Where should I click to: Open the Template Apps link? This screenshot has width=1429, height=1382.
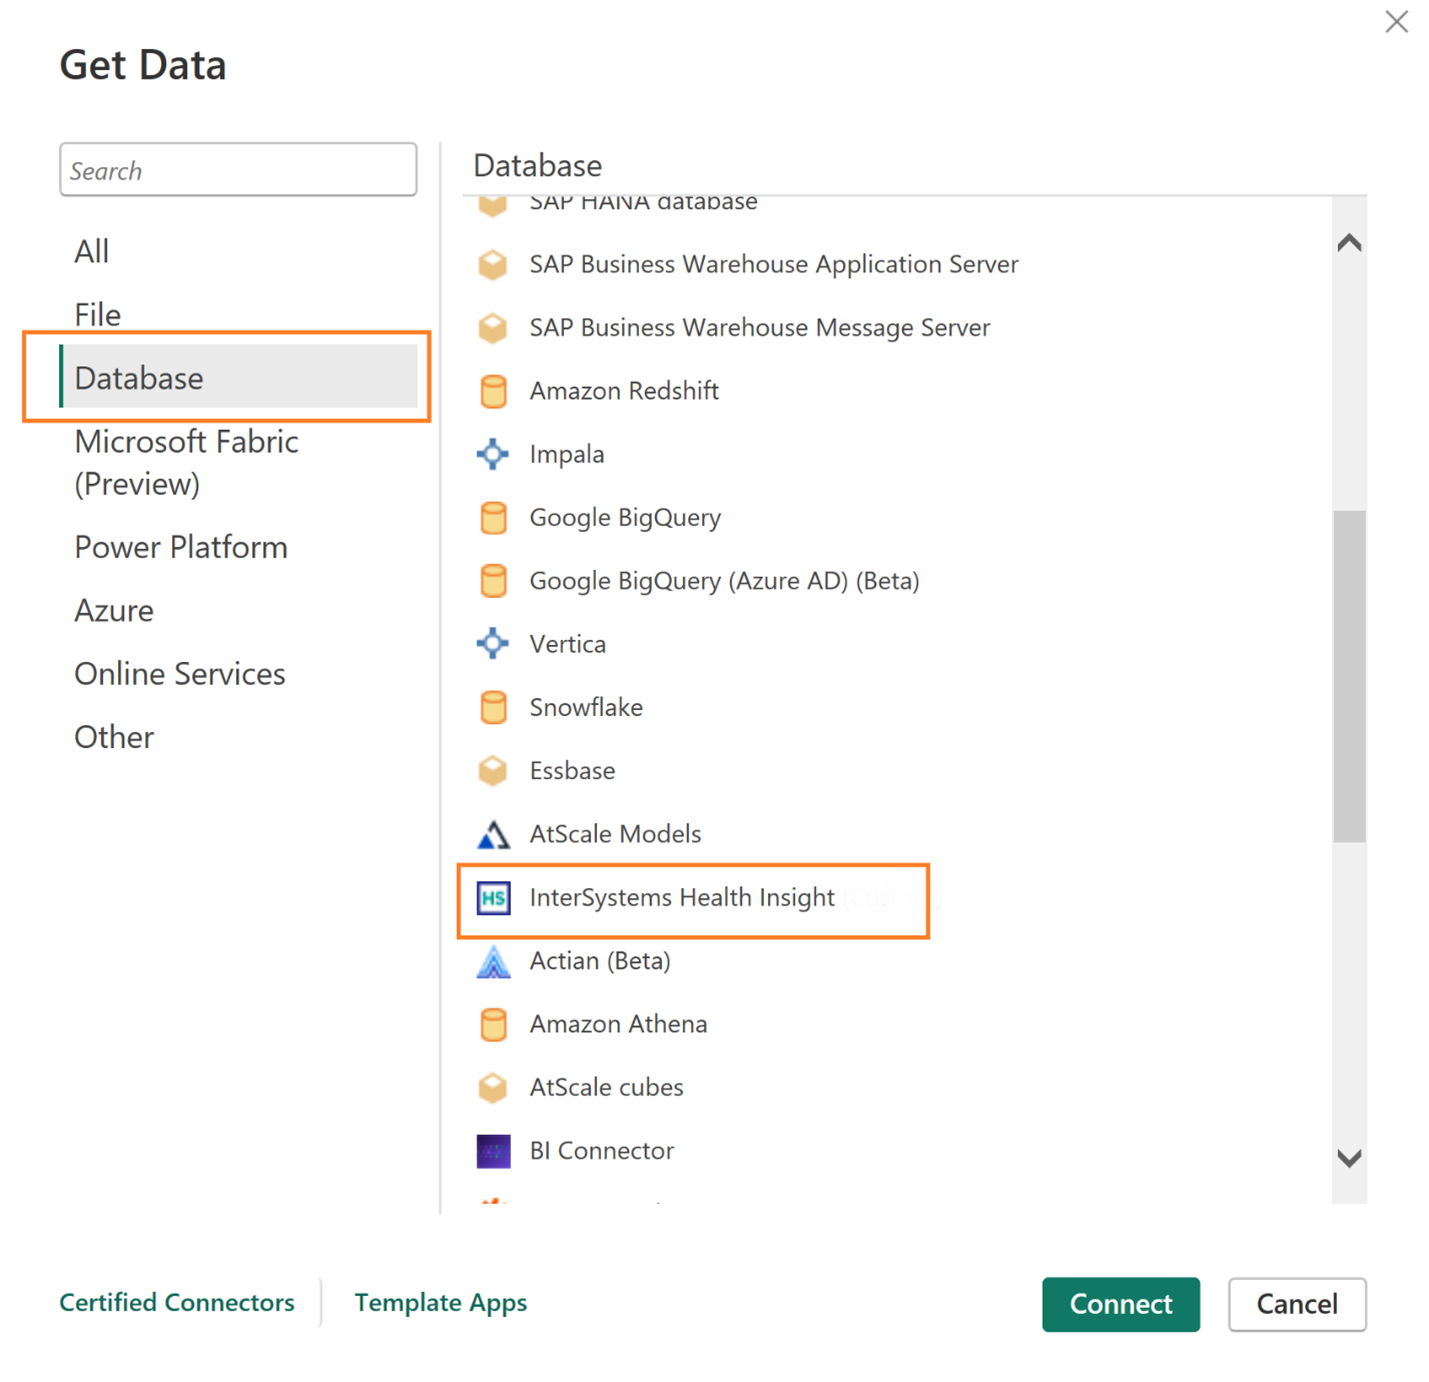[x=440, y=1302]
